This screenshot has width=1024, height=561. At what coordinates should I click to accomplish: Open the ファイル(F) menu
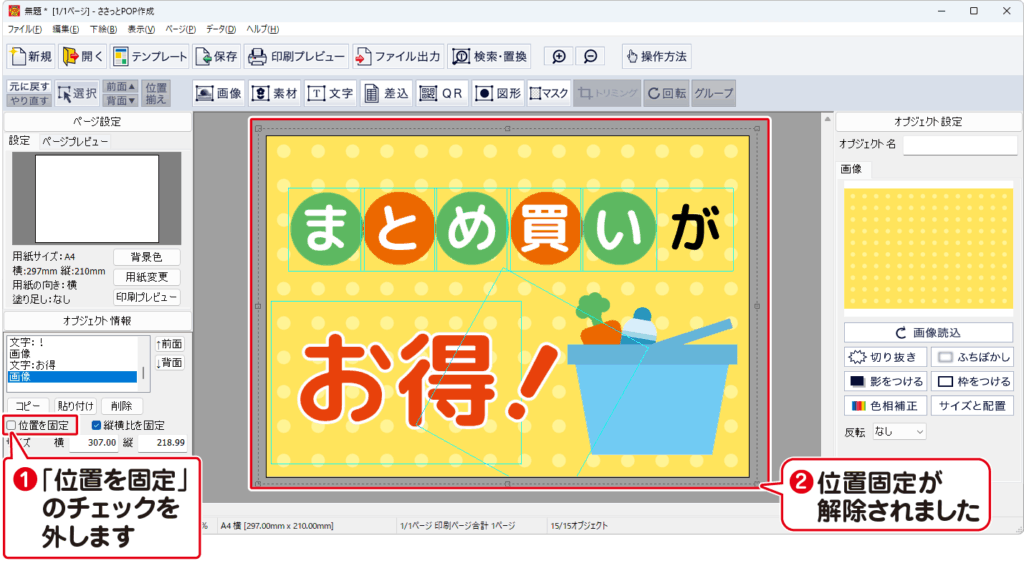(25, 29)
